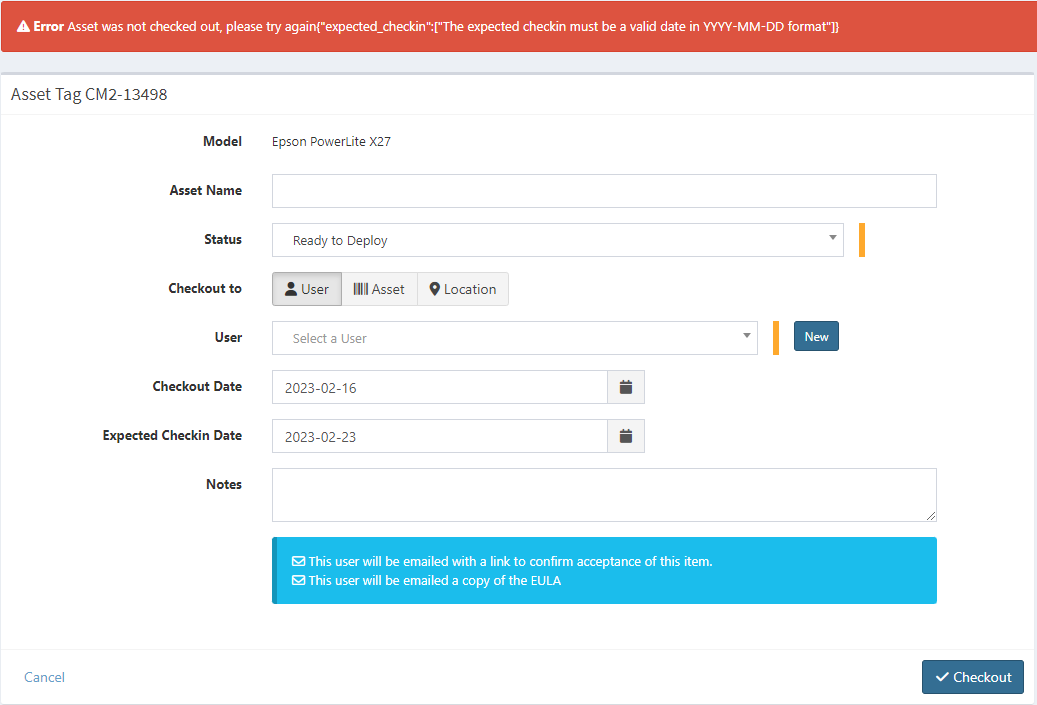This screenshot has width=1037, height=705.
Task: Keep checkout target set to User
Action: 306,289
